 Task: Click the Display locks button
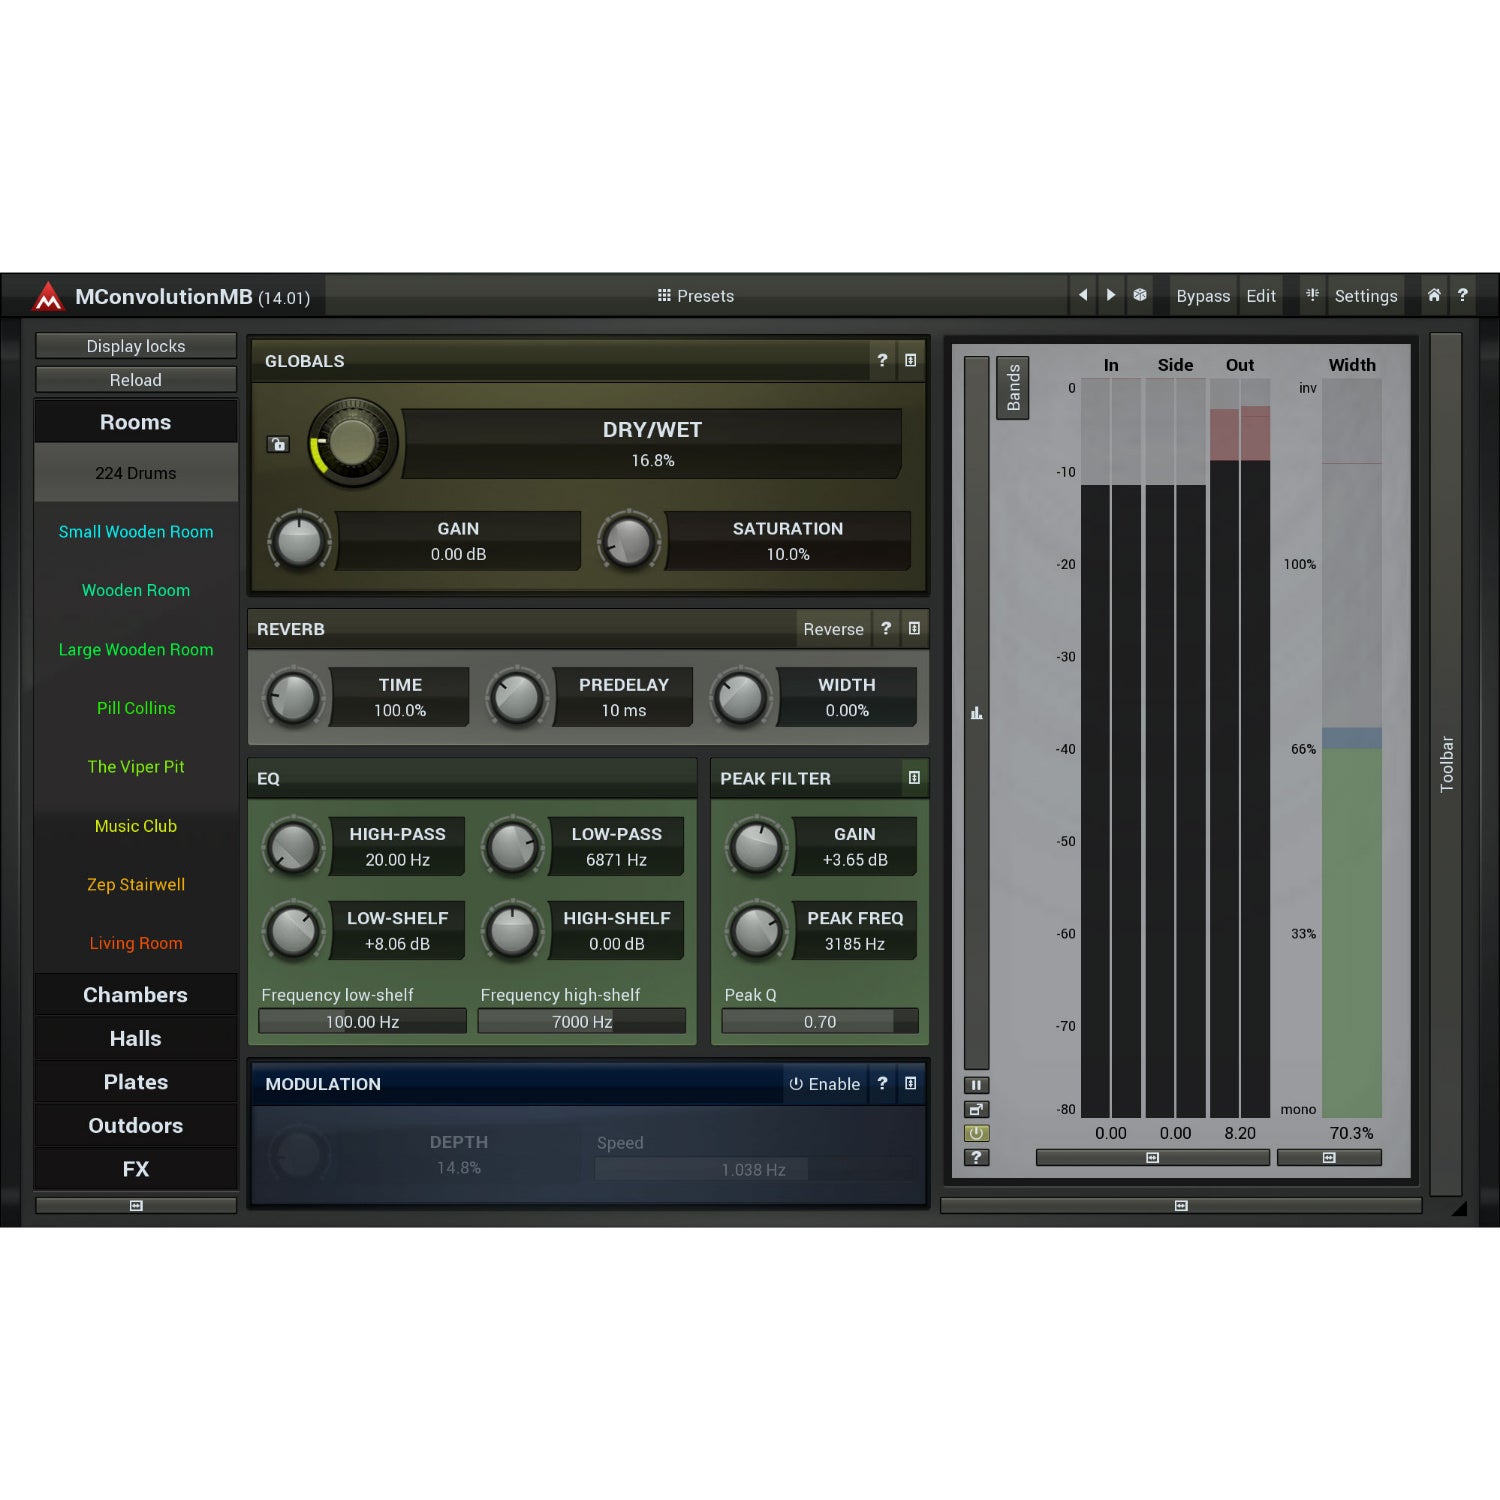136,346
